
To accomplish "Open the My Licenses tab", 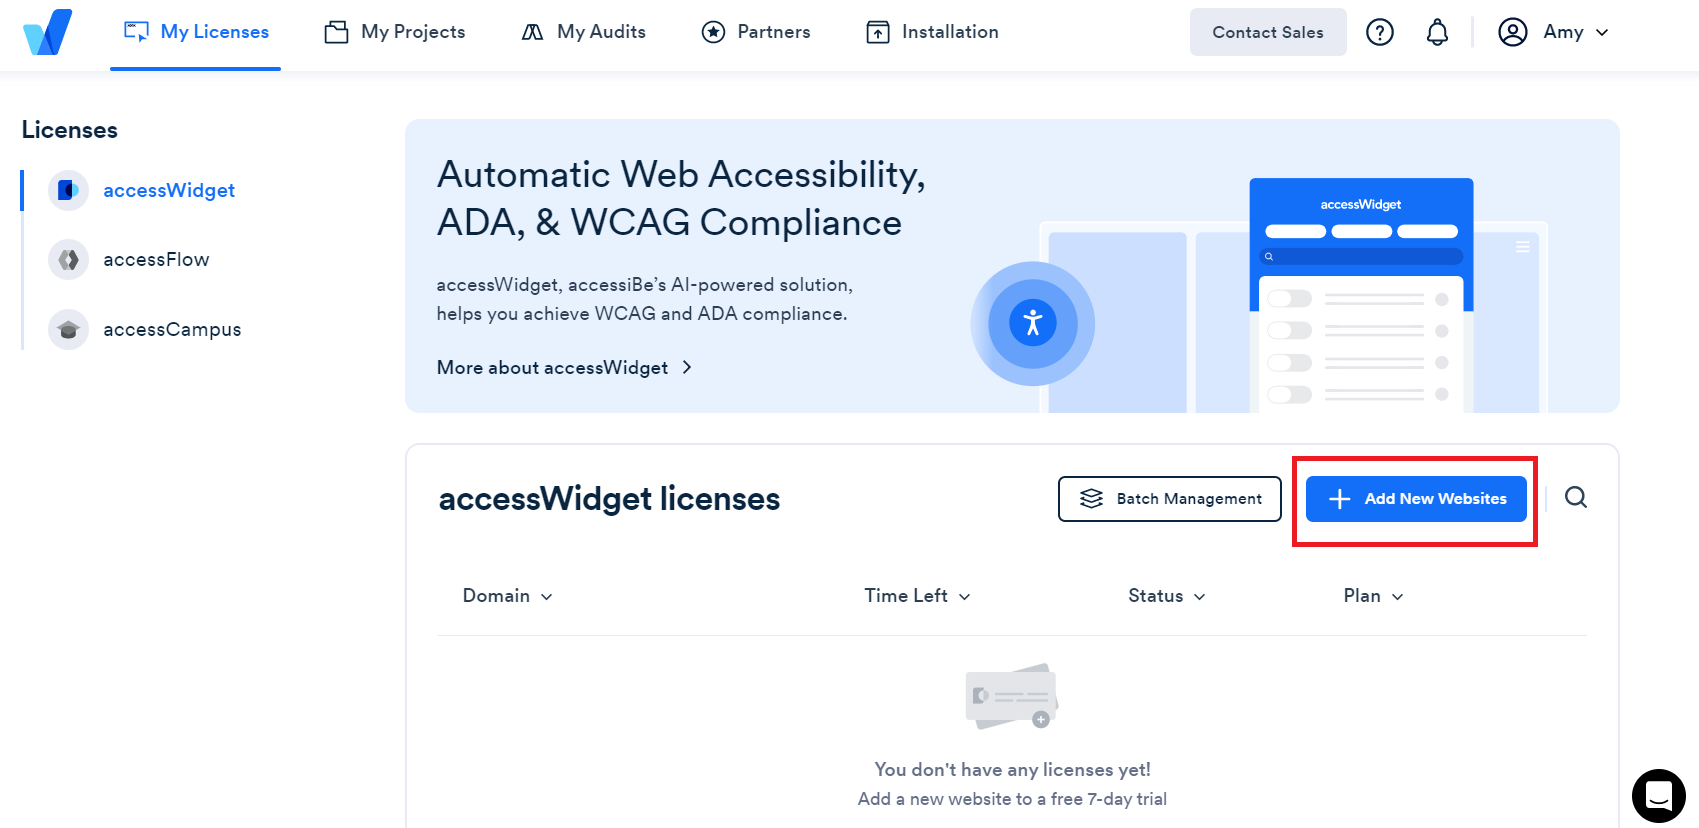I will pos(196,32).
